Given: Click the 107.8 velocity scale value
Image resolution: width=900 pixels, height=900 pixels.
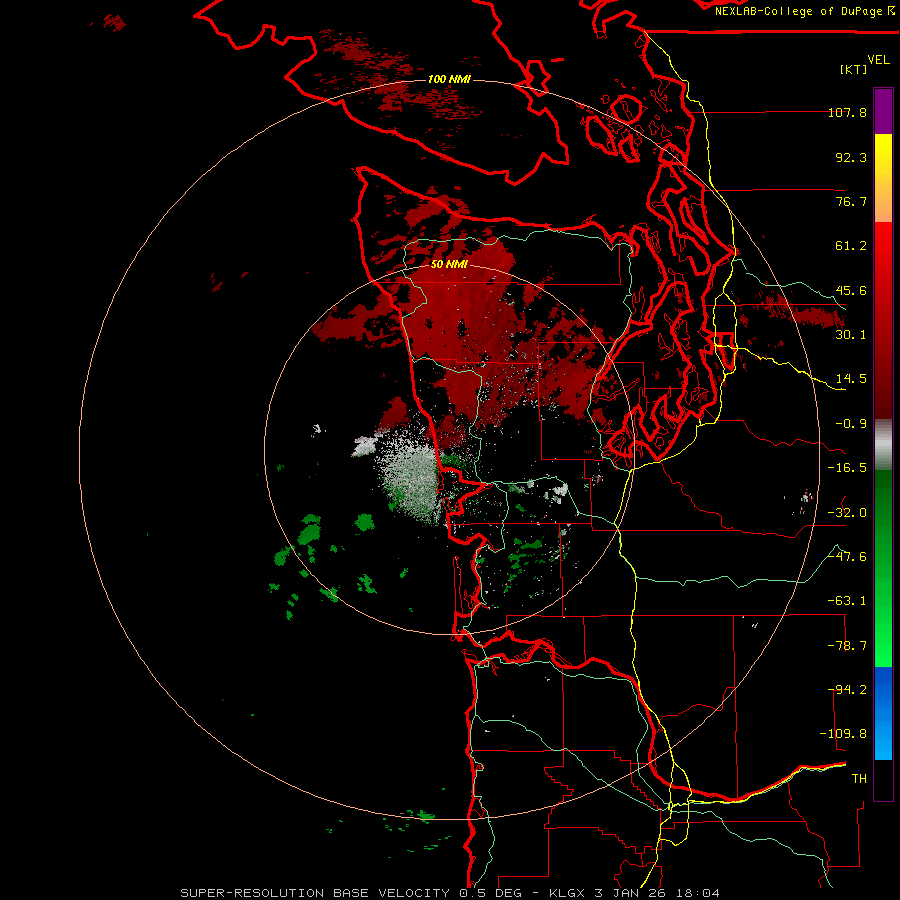Looking at the screenshot, I should 847,112.
